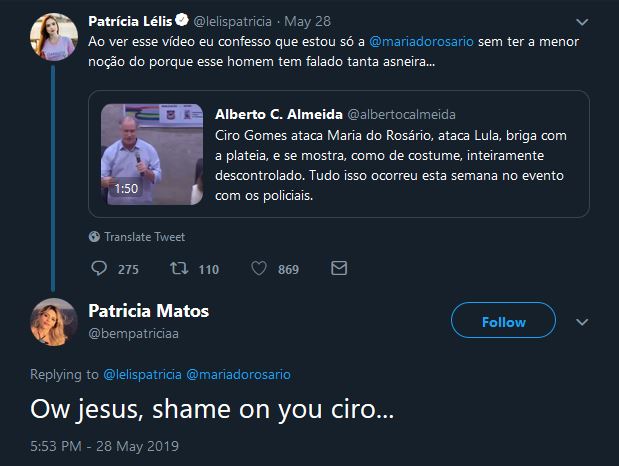Follow Patricia Matos

click(503, 322)
